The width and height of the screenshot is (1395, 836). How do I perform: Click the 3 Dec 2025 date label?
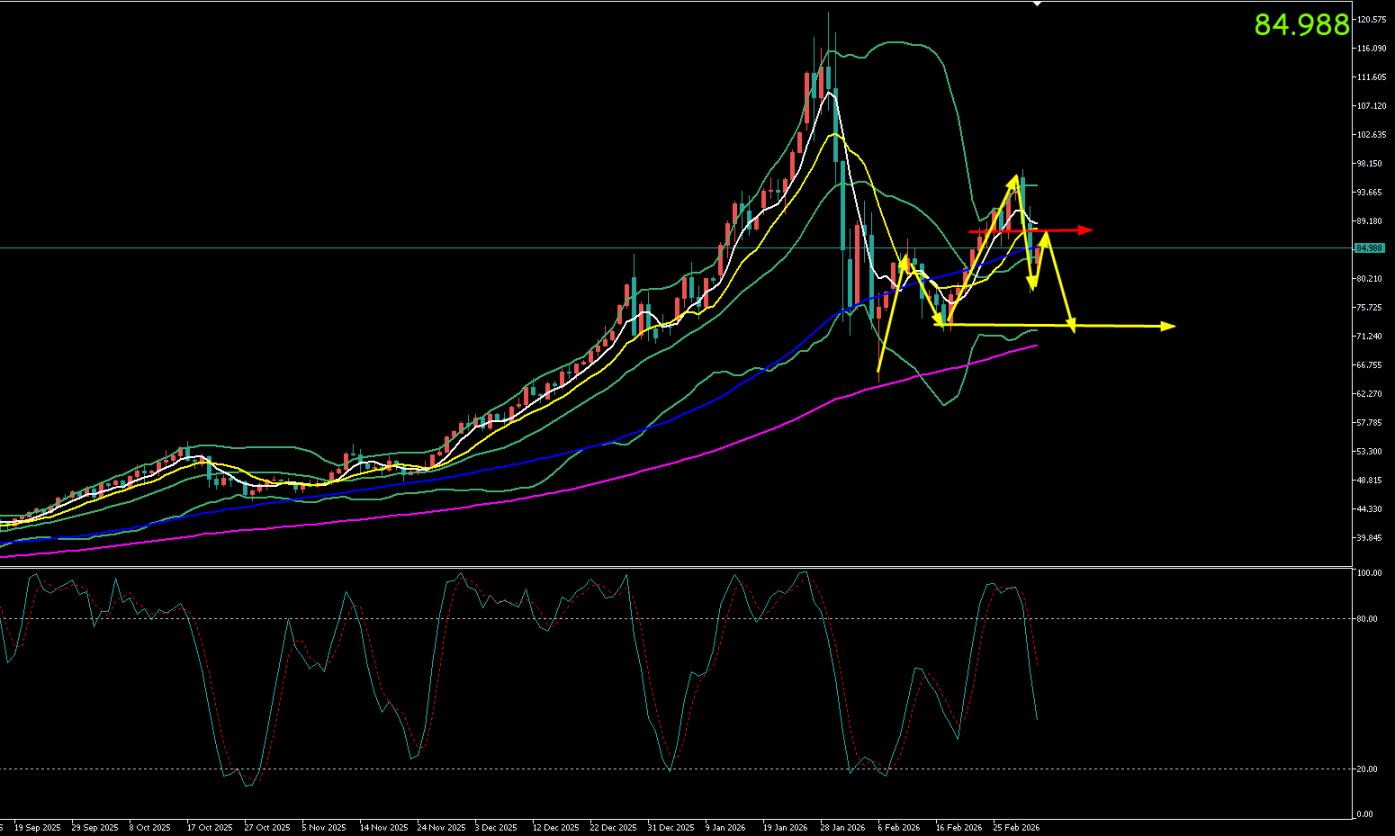click(495, 828)
